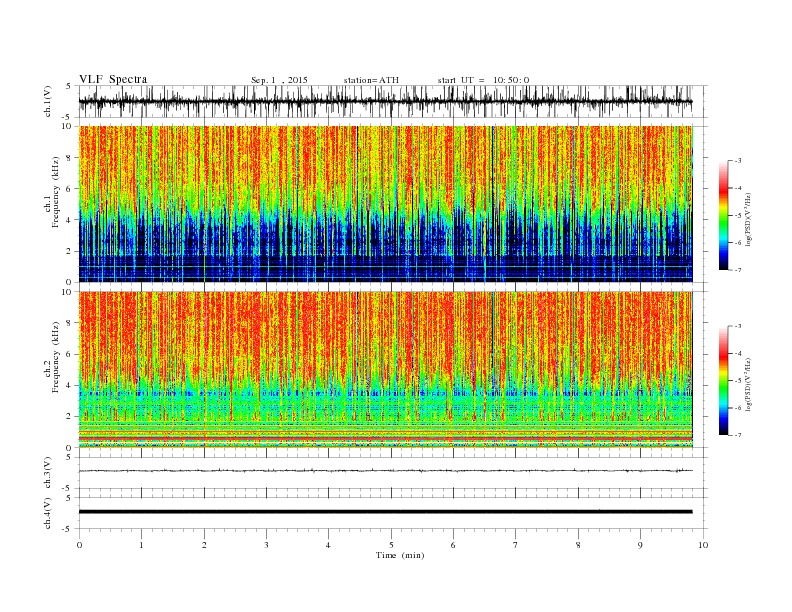Viewport: 792px width, 612px height.
Task: Click the "2" minute tick on Time axis
Action: point(204,545)
